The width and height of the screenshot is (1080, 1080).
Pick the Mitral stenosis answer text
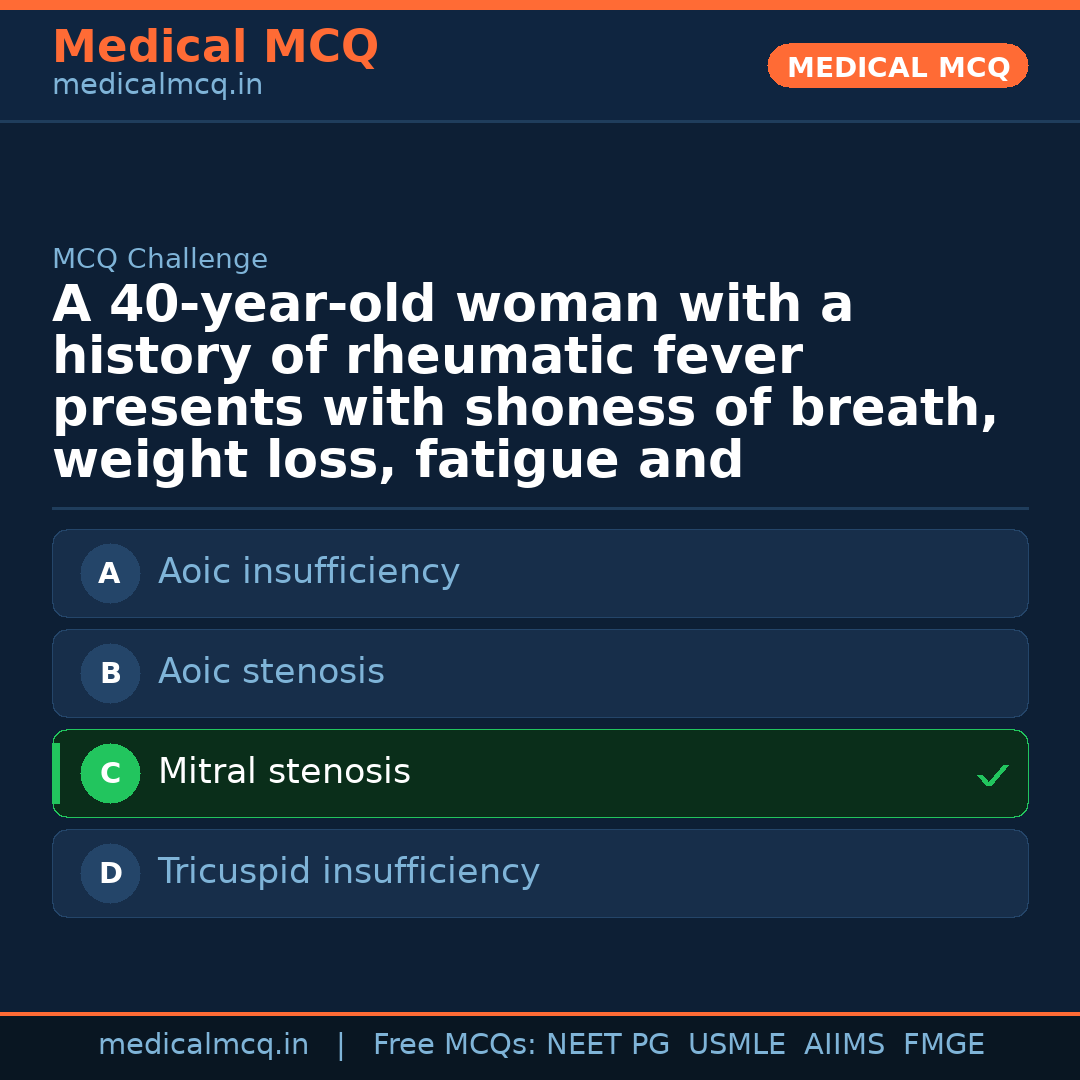coord(284,772)
